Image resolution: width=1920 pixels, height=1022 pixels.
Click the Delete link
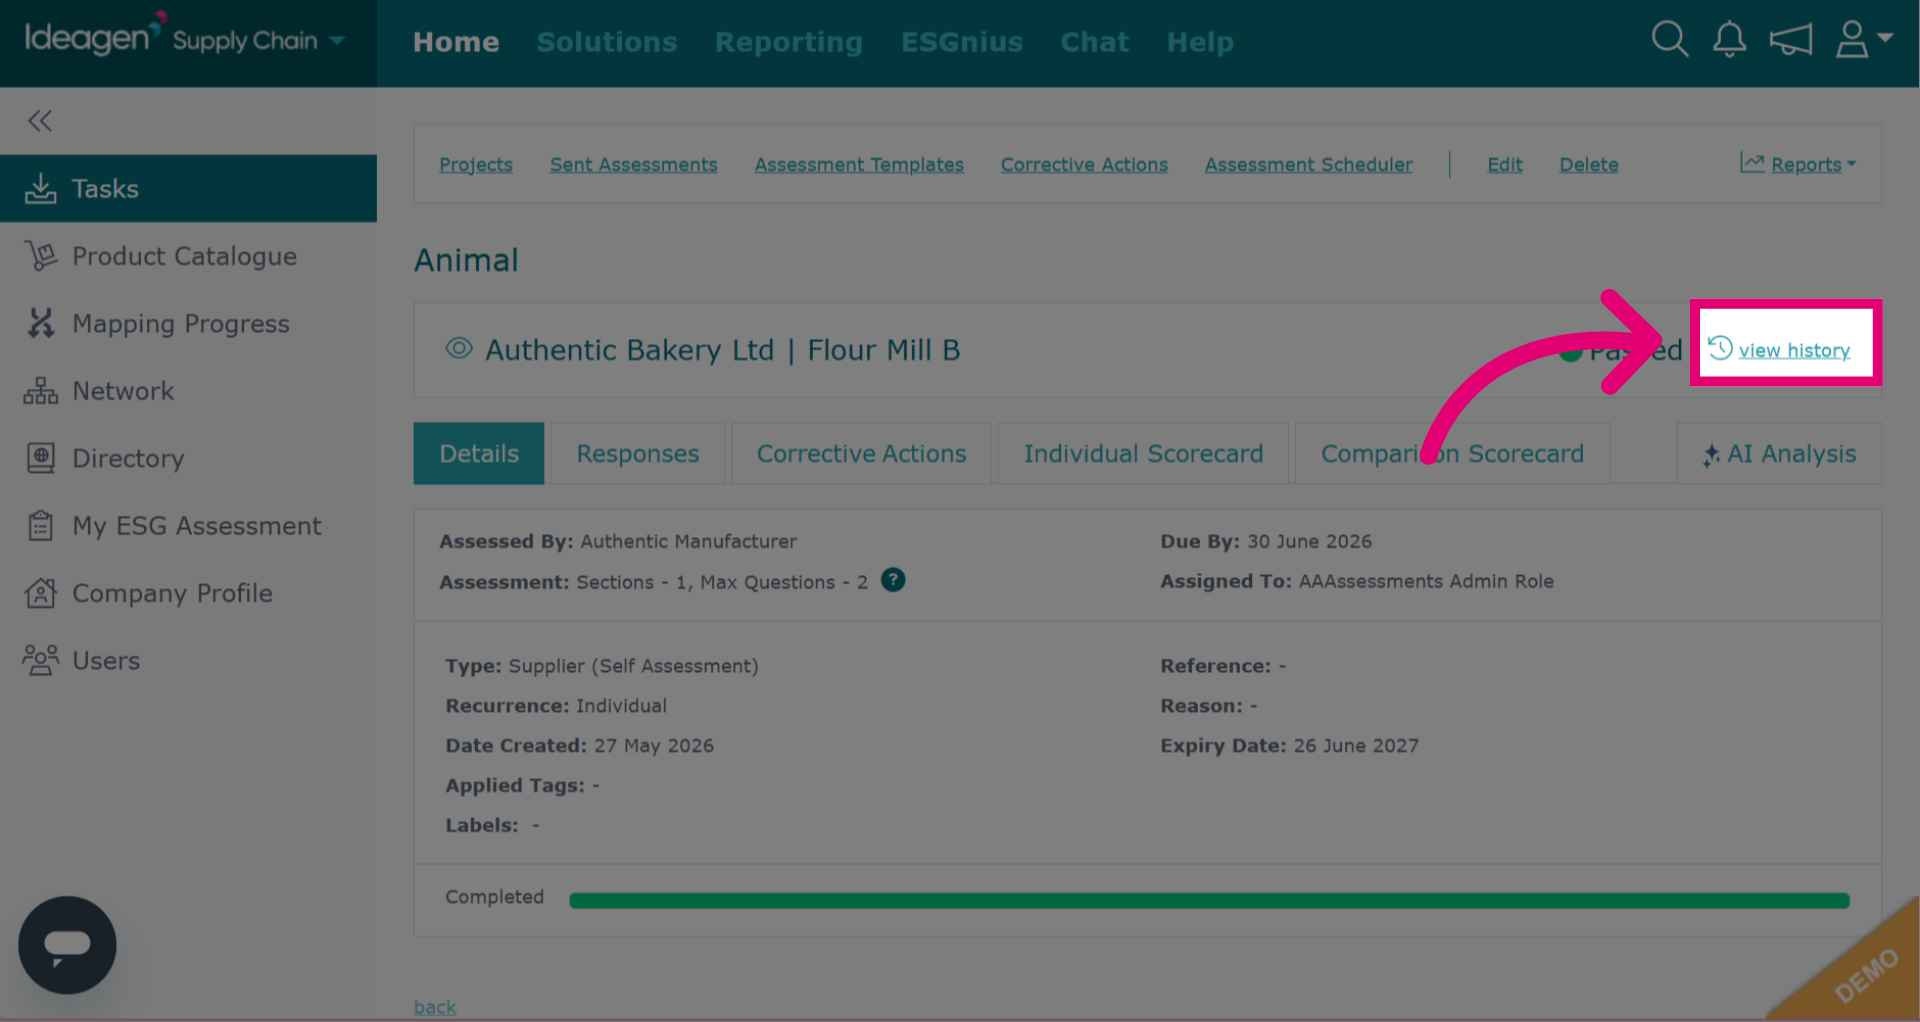(x=1589, y=165)
